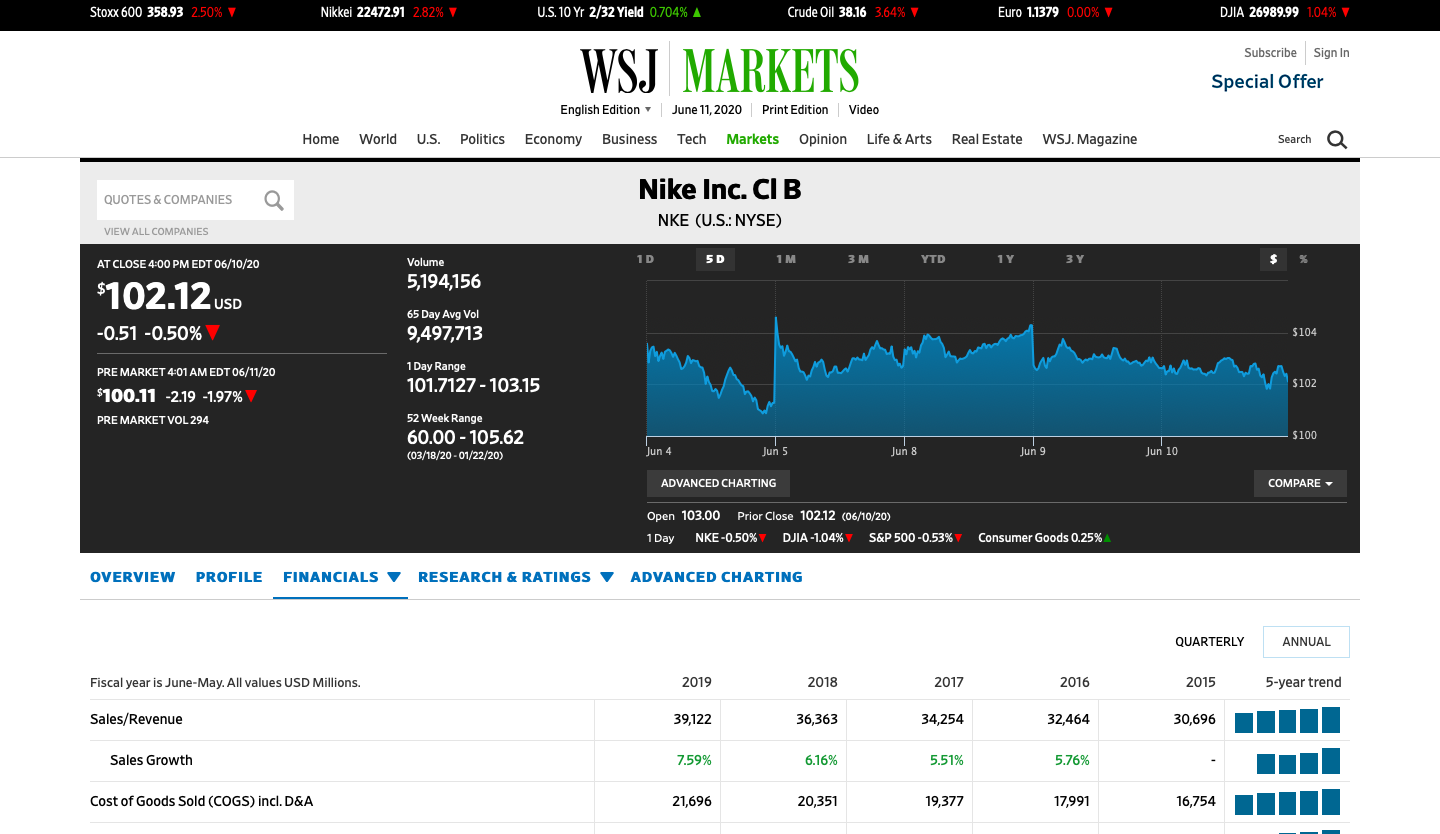
Task: Go to the Opinion section
Action: pos(823,139)
